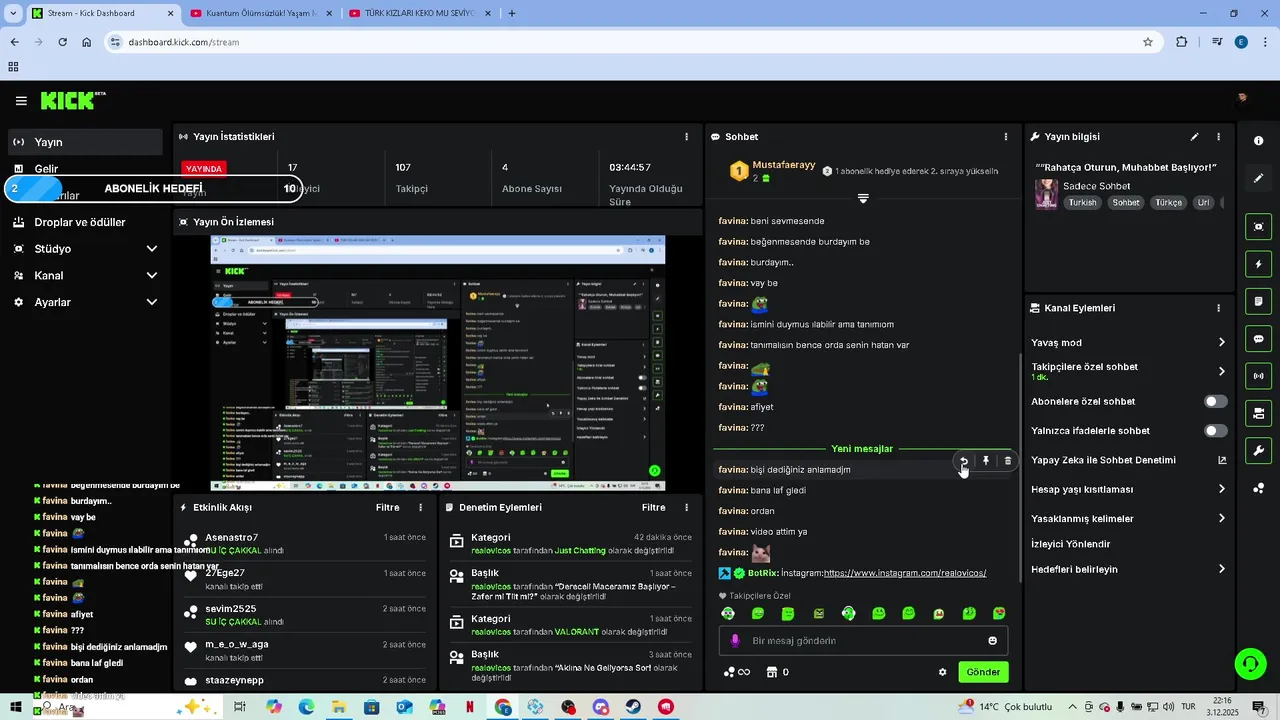Image resolution: width=1280 pixels, height=720 pixels.
Task: Open Yavaş mod options arrow
Action: (1221, 342)
